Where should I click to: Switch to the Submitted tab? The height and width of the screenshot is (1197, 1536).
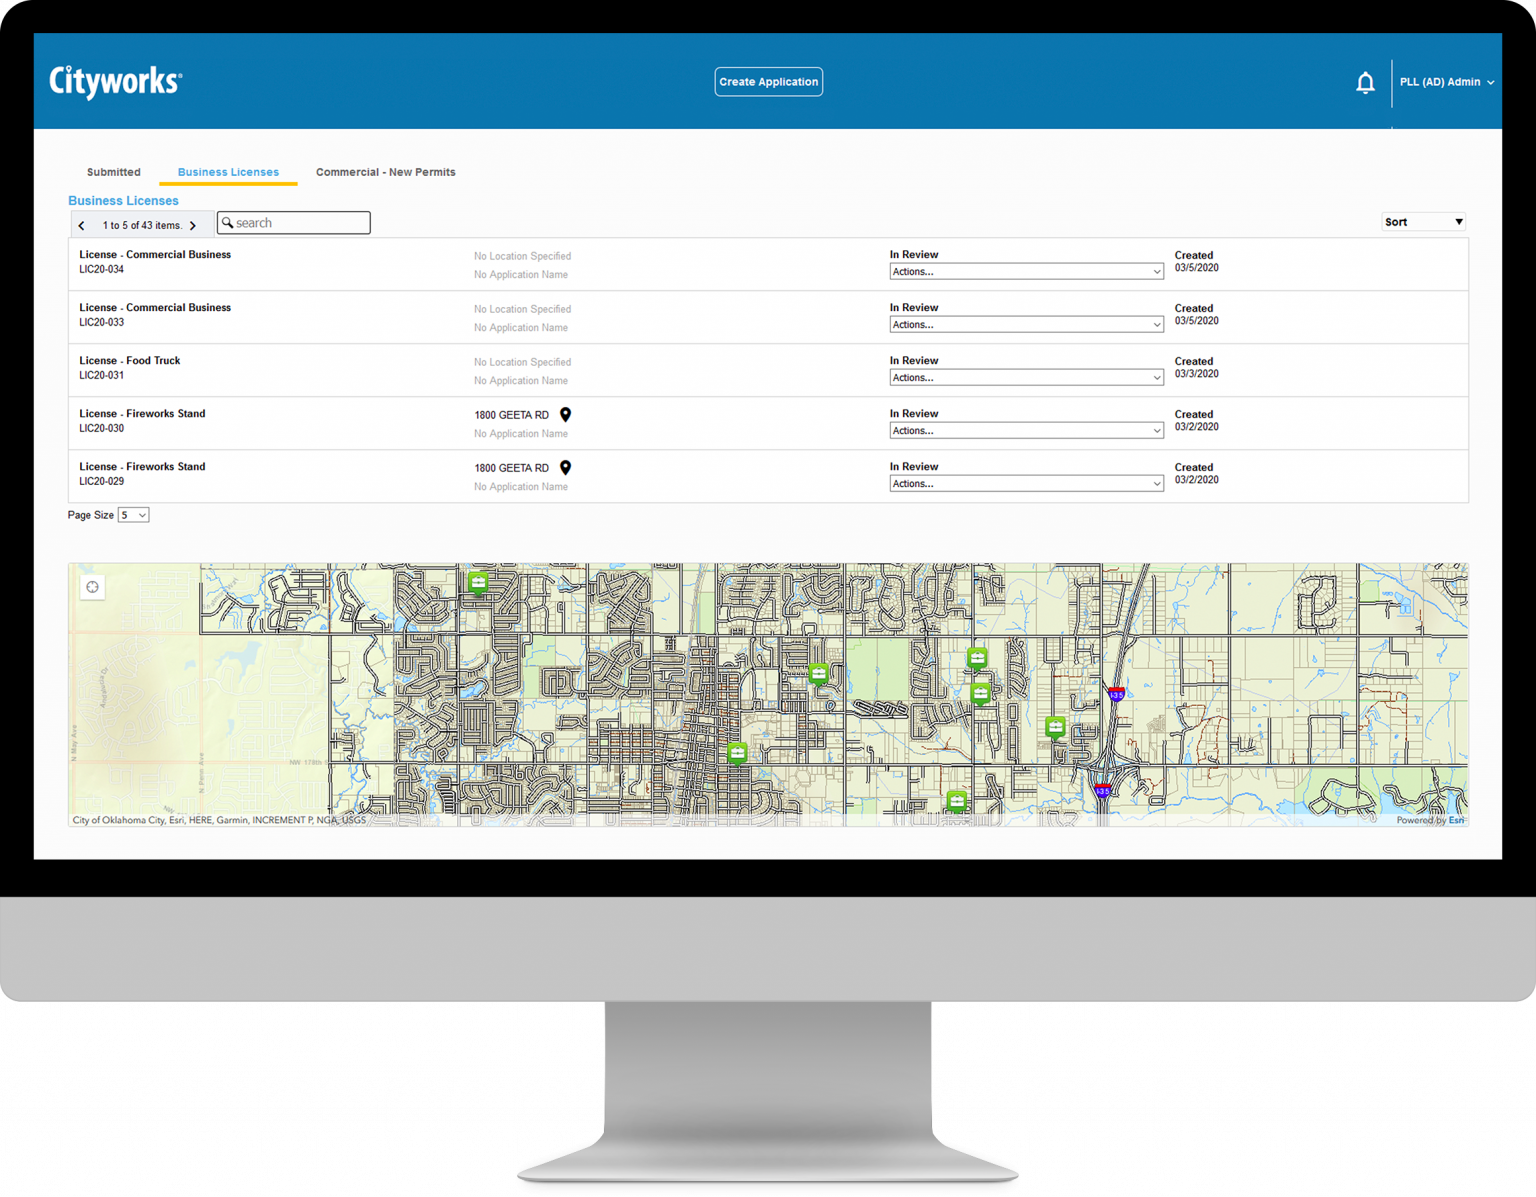114,172
